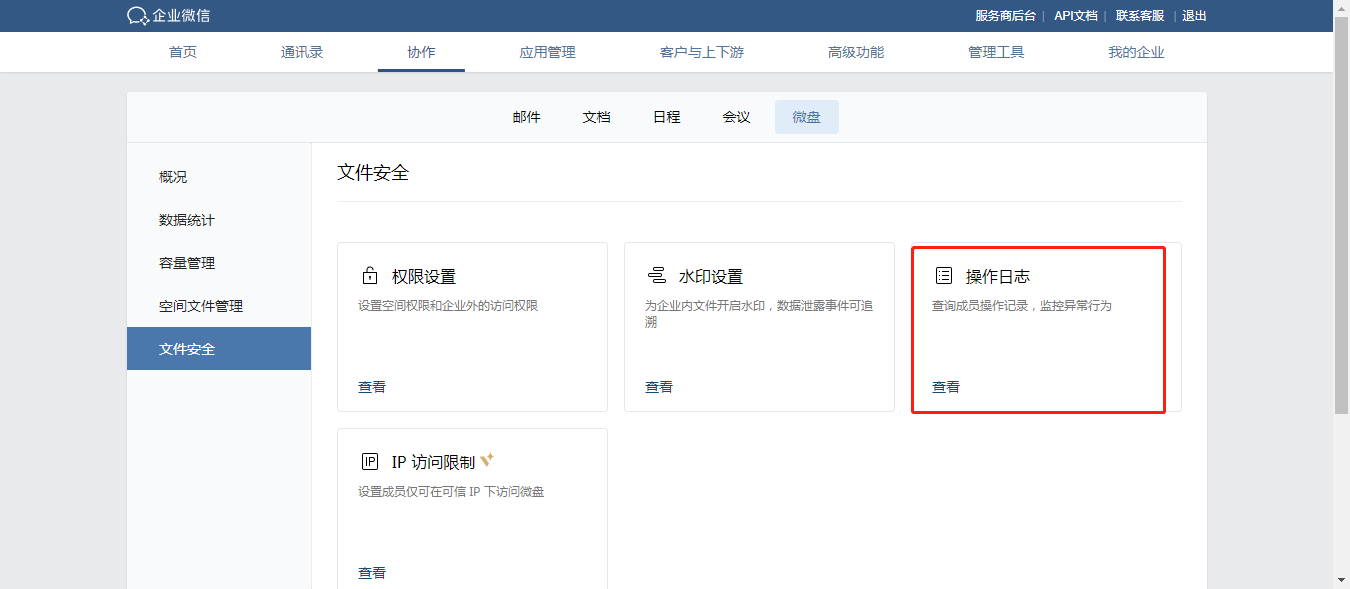This screenshot has height=589, width=1350.
Task: Switch to the 文档 sub-tab
Action: [x=597, y=117]
